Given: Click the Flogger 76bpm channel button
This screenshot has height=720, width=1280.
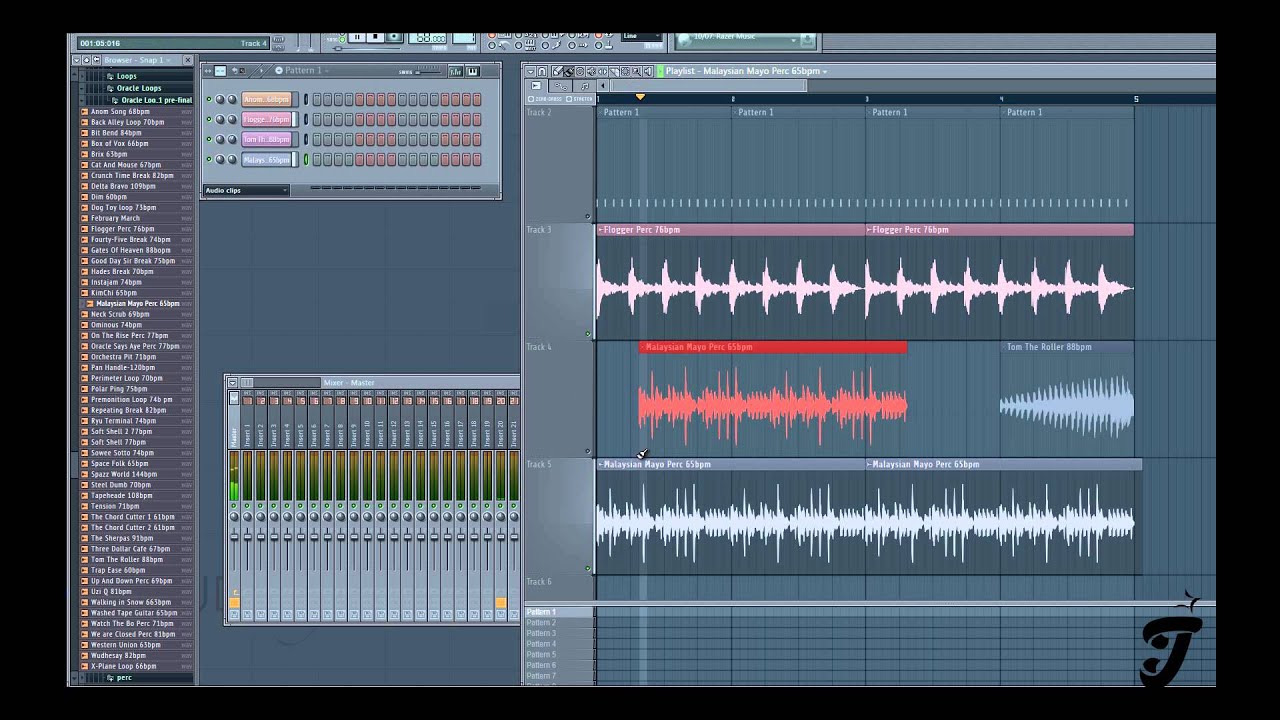Looking at the screenshot, I should (x=266, y=119).
